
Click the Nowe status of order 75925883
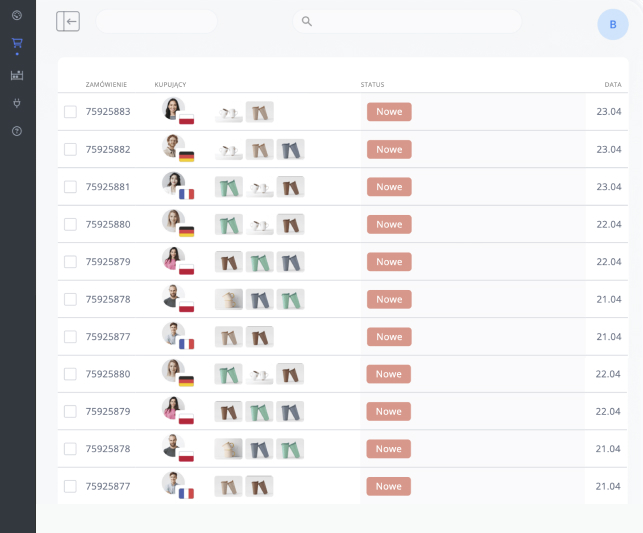point(389,112)
